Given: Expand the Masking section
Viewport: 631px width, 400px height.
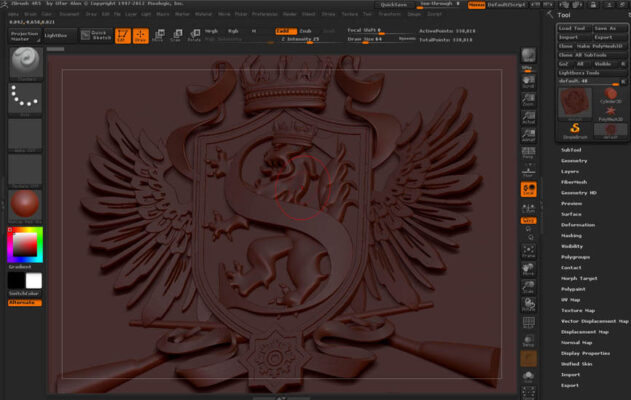Looking at the screenshot, I should coord(571,235).
